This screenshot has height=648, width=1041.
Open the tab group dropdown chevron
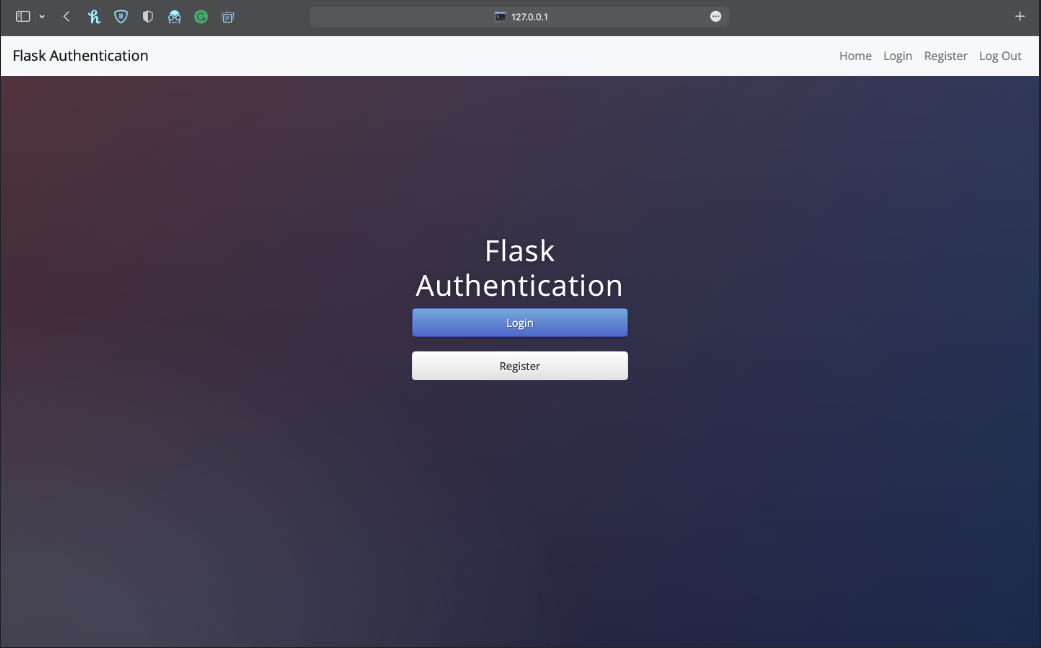[x=42, y=17]
